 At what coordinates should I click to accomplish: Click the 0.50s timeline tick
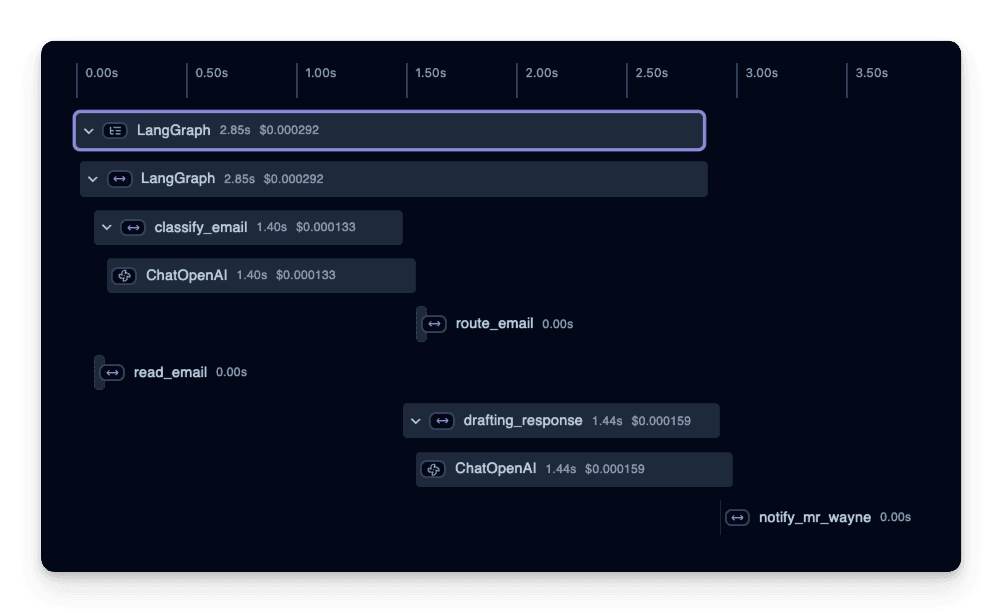point(211,73)
